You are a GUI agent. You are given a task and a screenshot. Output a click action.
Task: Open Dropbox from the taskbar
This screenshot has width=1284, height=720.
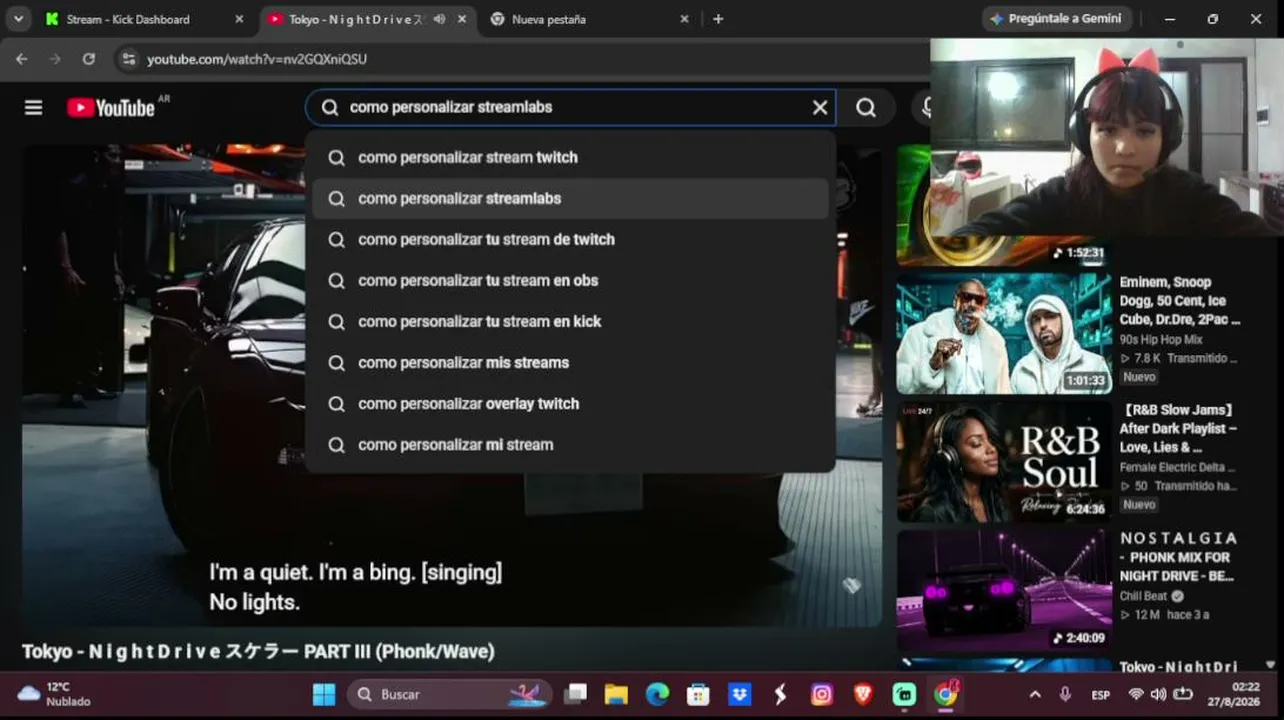pyautogui.click(x=739, y=694)
